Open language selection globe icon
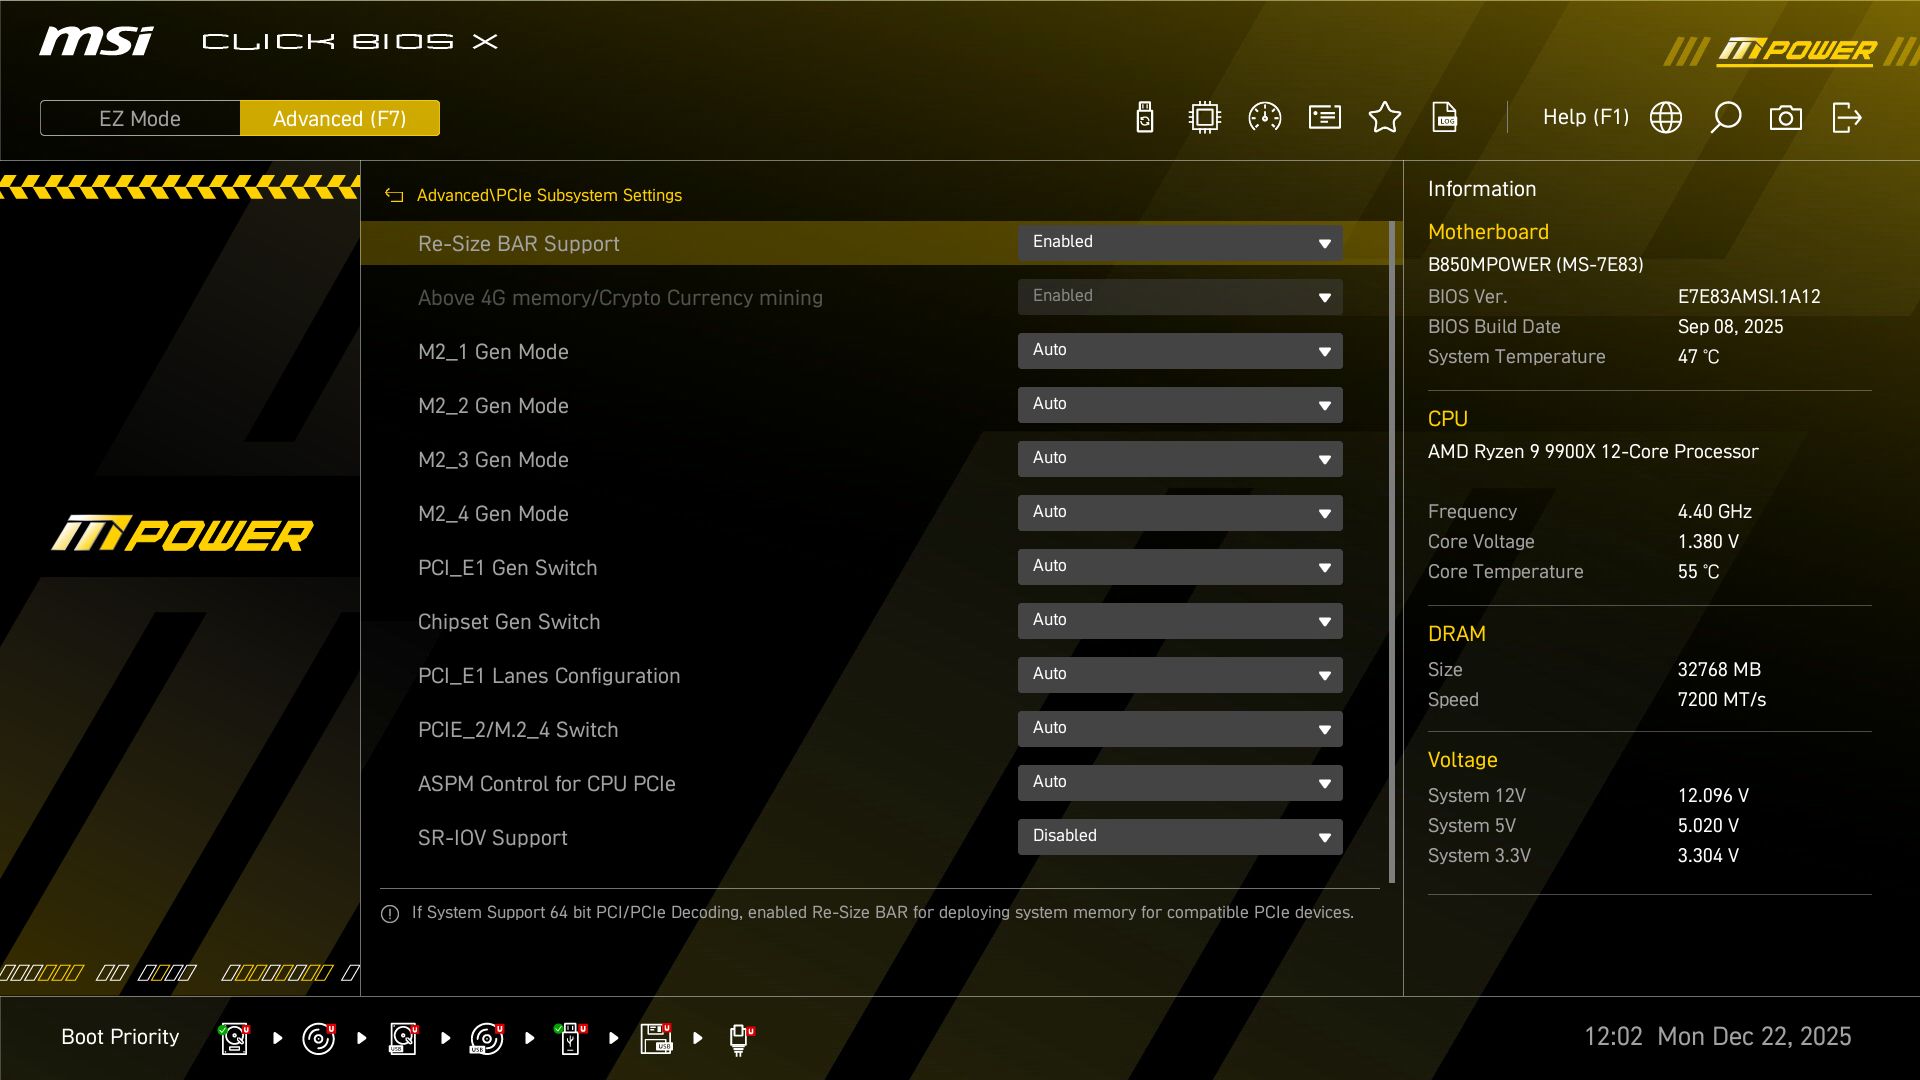 point(1666,118)
